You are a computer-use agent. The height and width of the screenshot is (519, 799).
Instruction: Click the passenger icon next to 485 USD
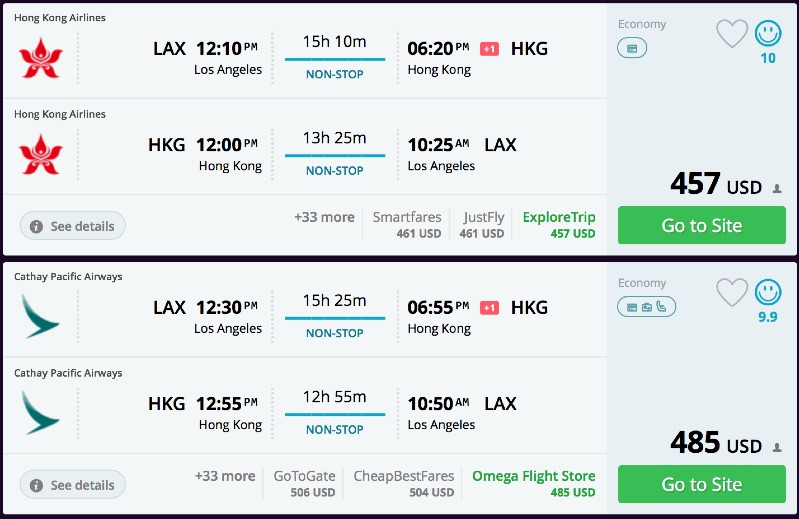[777, 447]
